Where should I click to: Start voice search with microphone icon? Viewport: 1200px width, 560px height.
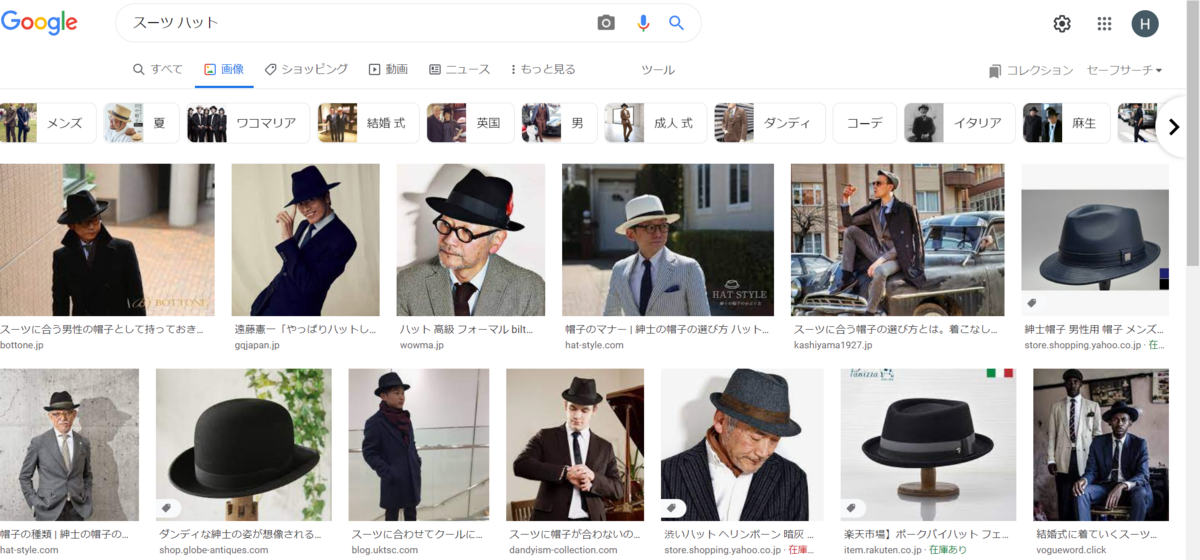[x=643, y=23]
